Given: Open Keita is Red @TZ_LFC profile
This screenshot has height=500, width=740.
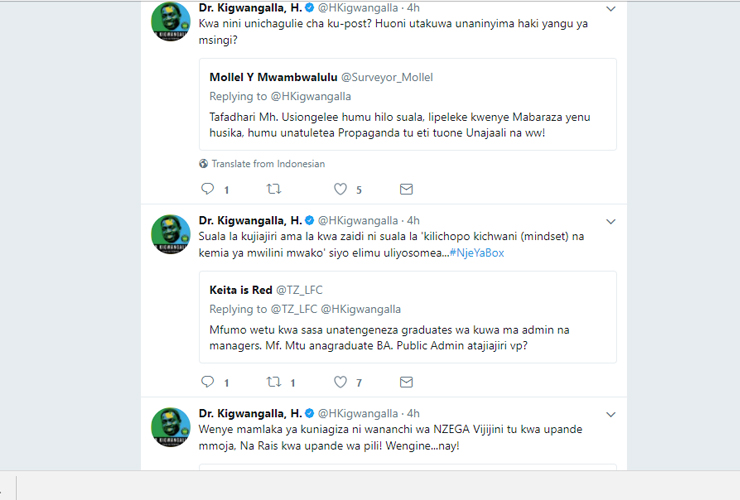Looking at the screenshot, I should pos(266,289).
